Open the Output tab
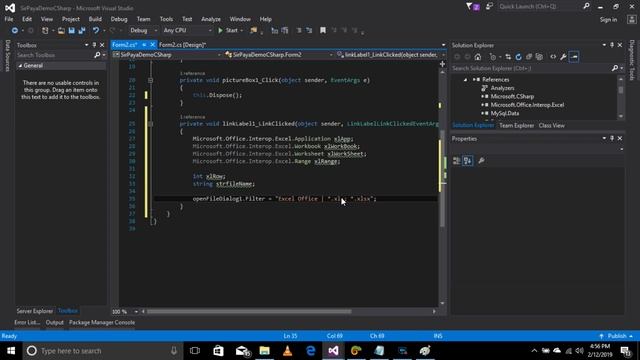The height and width of the screenshot is (360, 640). 54,322
